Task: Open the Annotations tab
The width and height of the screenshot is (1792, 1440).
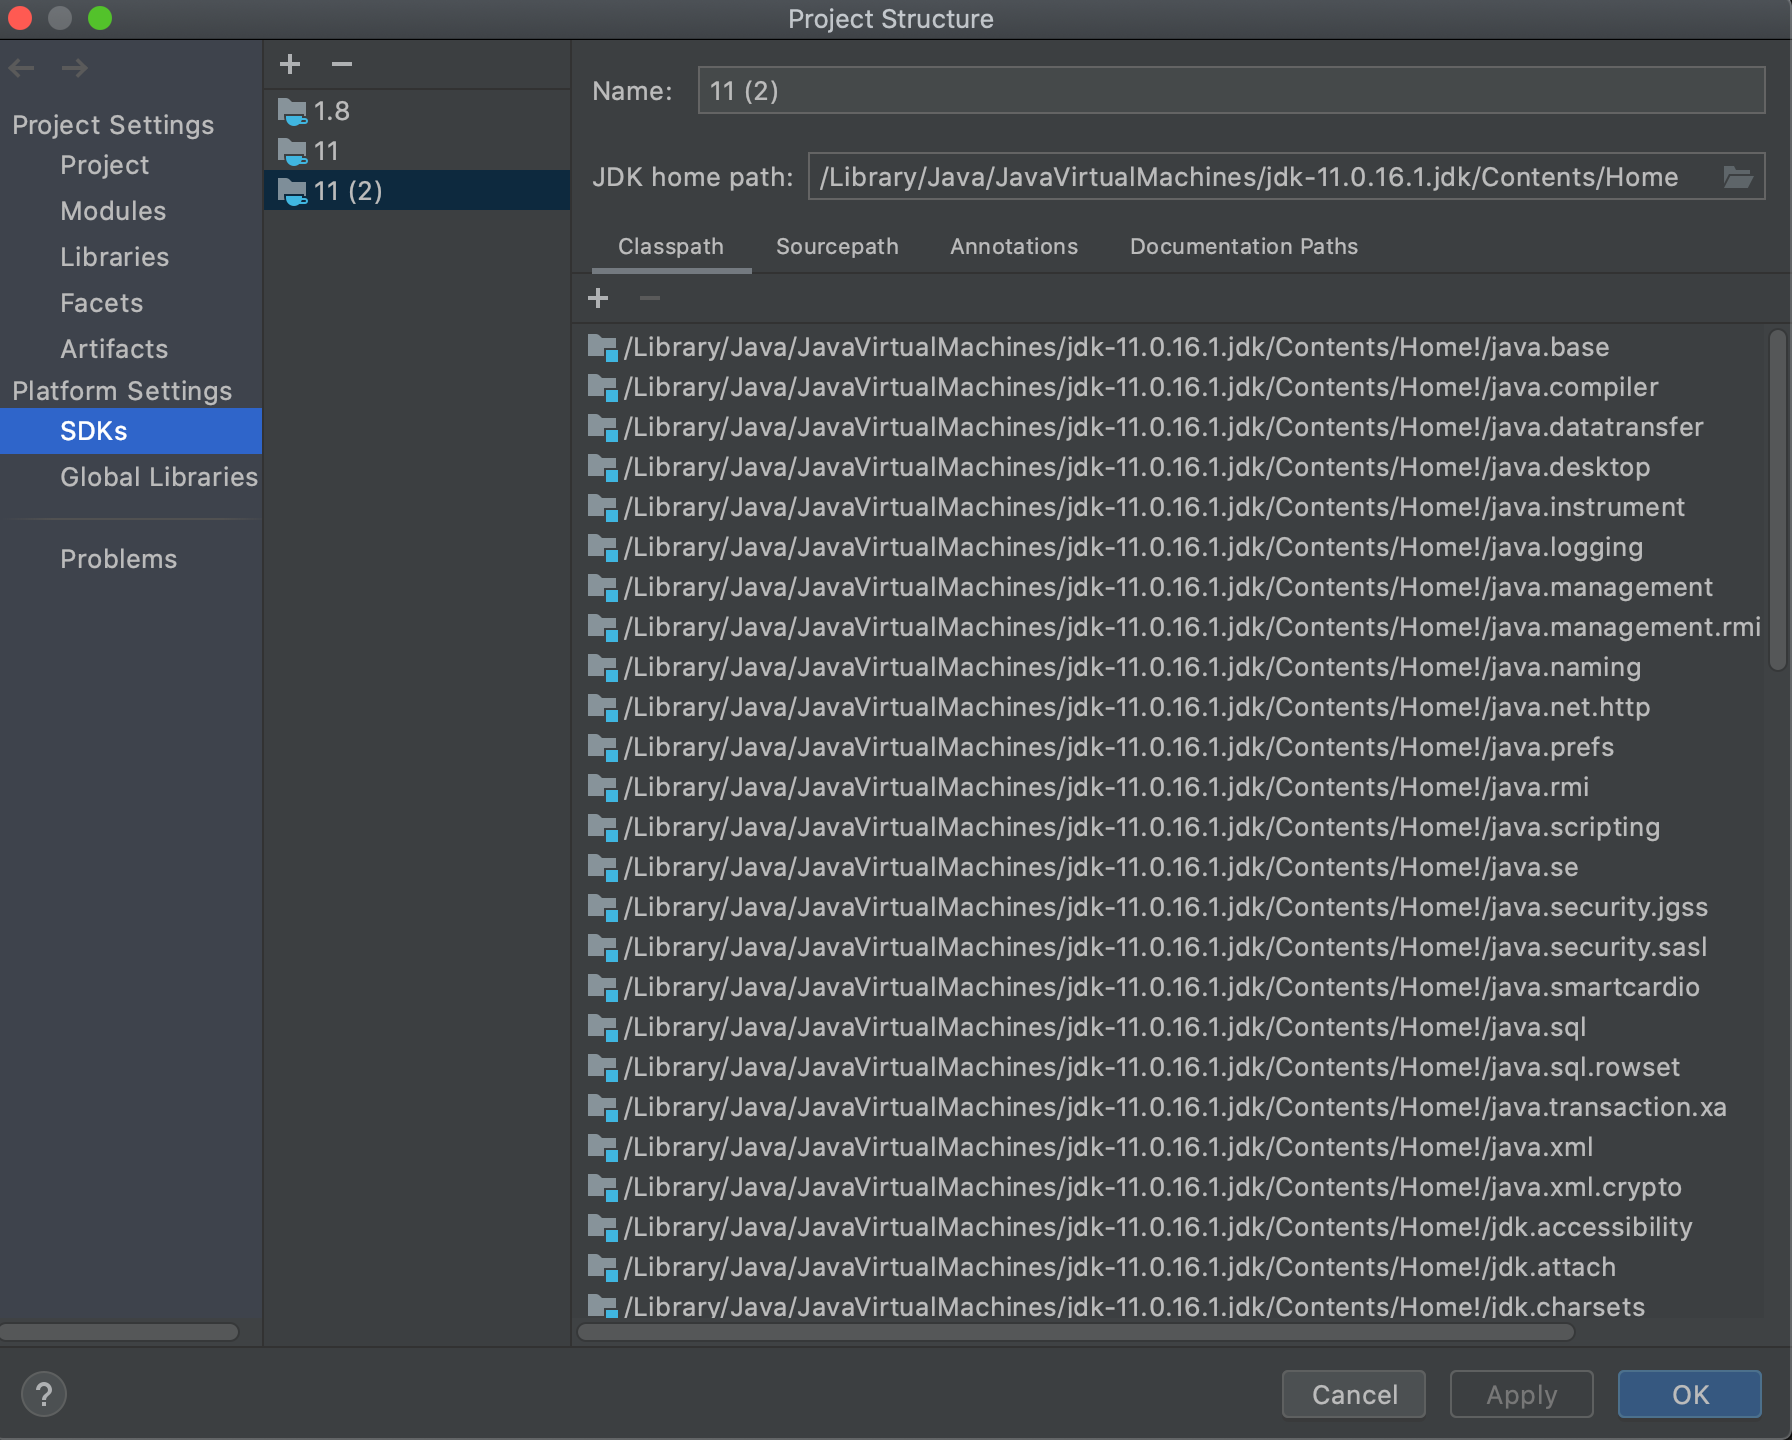Action: click(x=1014, y=246)
